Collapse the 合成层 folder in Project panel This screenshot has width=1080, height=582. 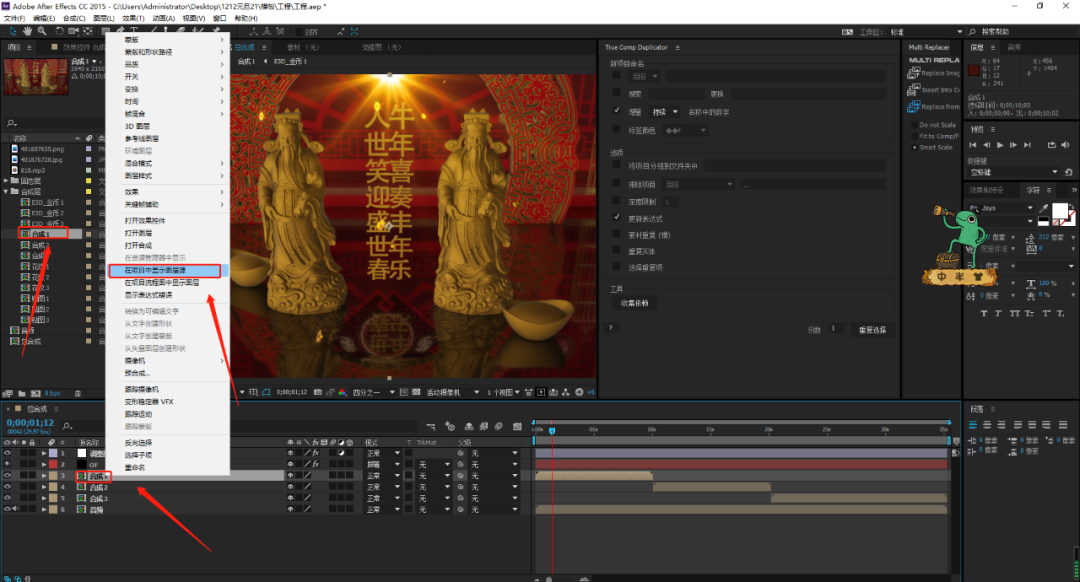point(6,191)
